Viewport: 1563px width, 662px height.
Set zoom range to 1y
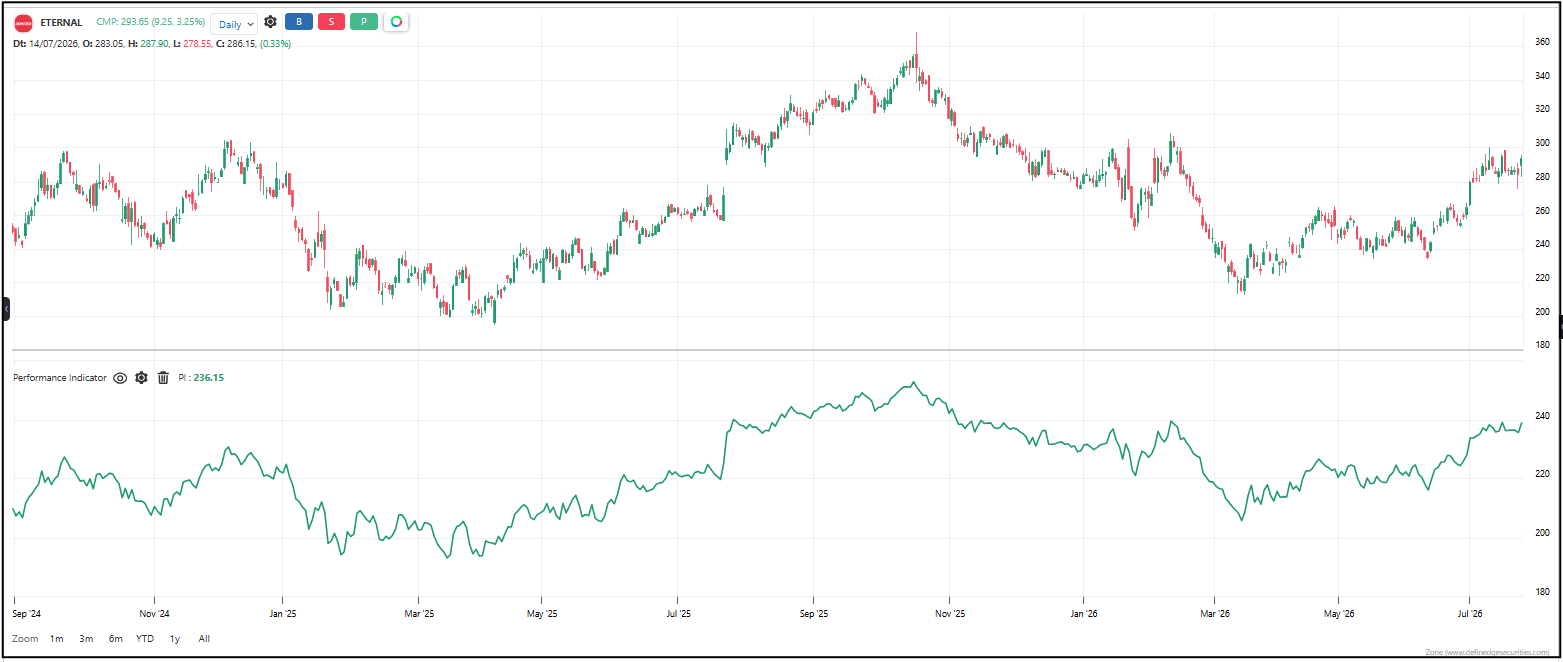click(x=175, y=638)
